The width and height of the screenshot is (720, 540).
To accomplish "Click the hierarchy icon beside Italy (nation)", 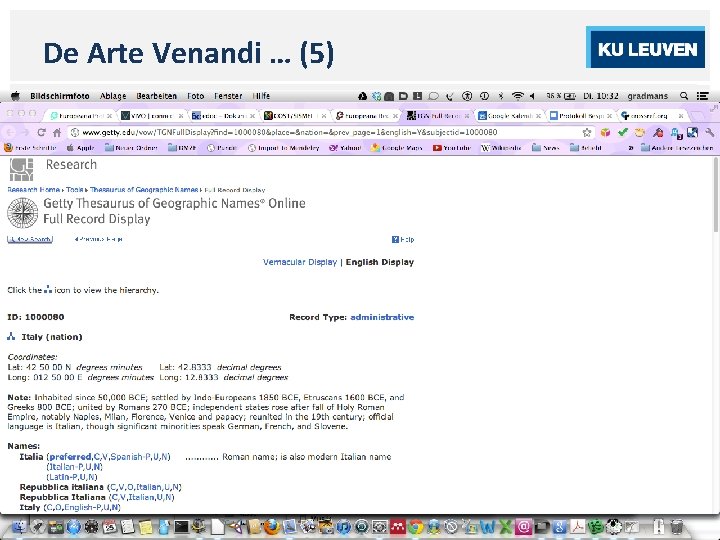I will tap(11, 337).
